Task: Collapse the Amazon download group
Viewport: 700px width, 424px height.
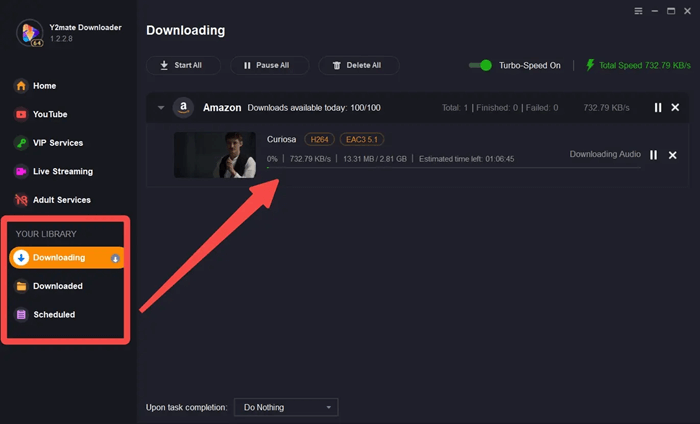Action: 161,108
